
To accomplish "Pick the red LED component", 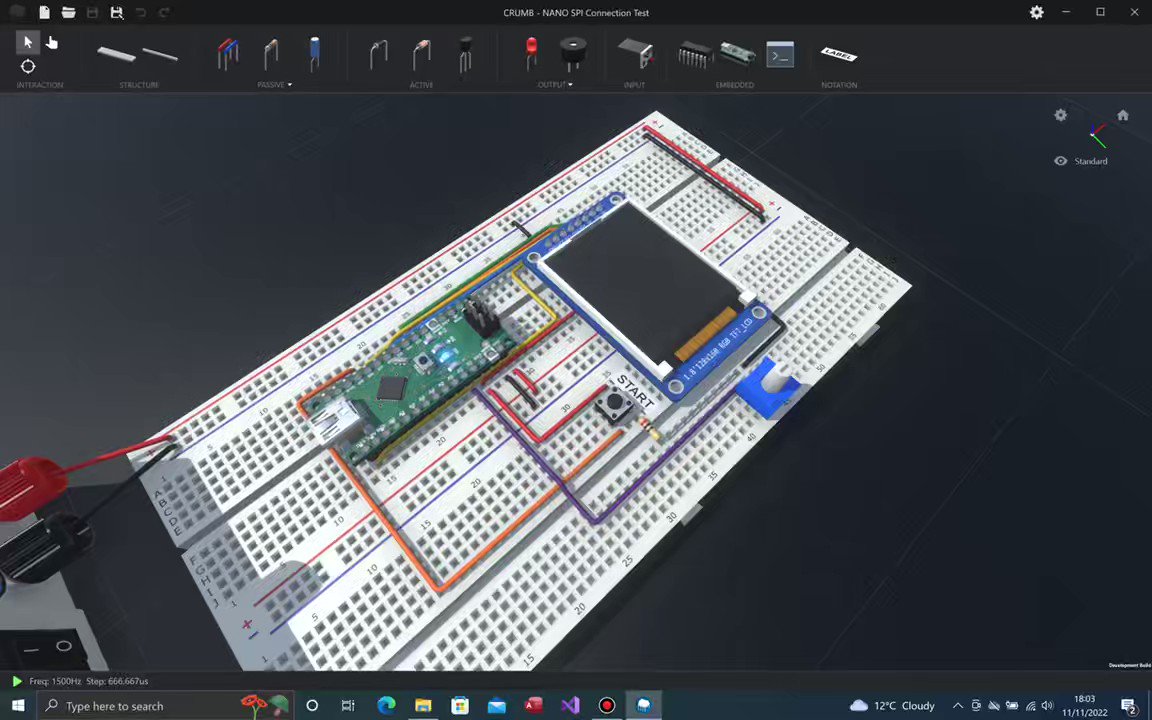I will pyautogui.click(x=530, y=54).
